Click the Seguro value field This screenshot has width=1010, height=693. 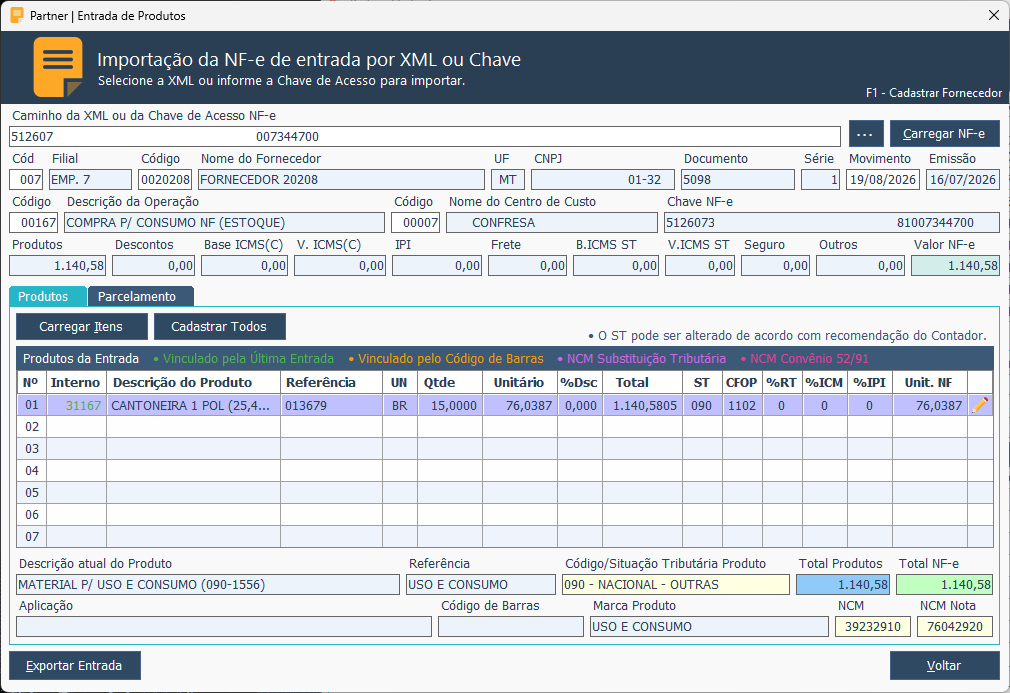coord(776,266)
